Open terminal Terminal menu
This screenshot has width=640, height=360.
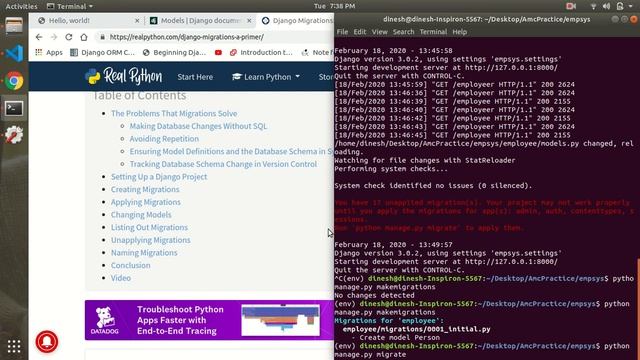(433, 32)
